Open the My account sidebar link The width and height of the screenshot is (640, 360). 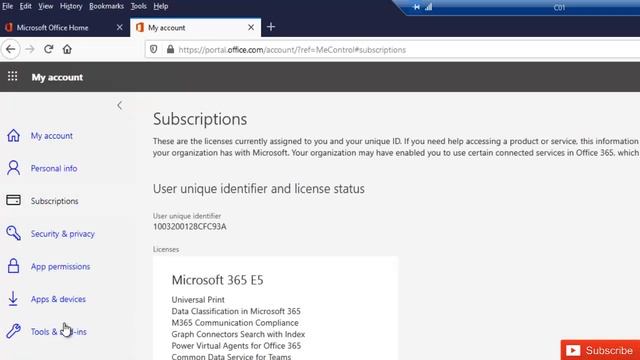52,136
